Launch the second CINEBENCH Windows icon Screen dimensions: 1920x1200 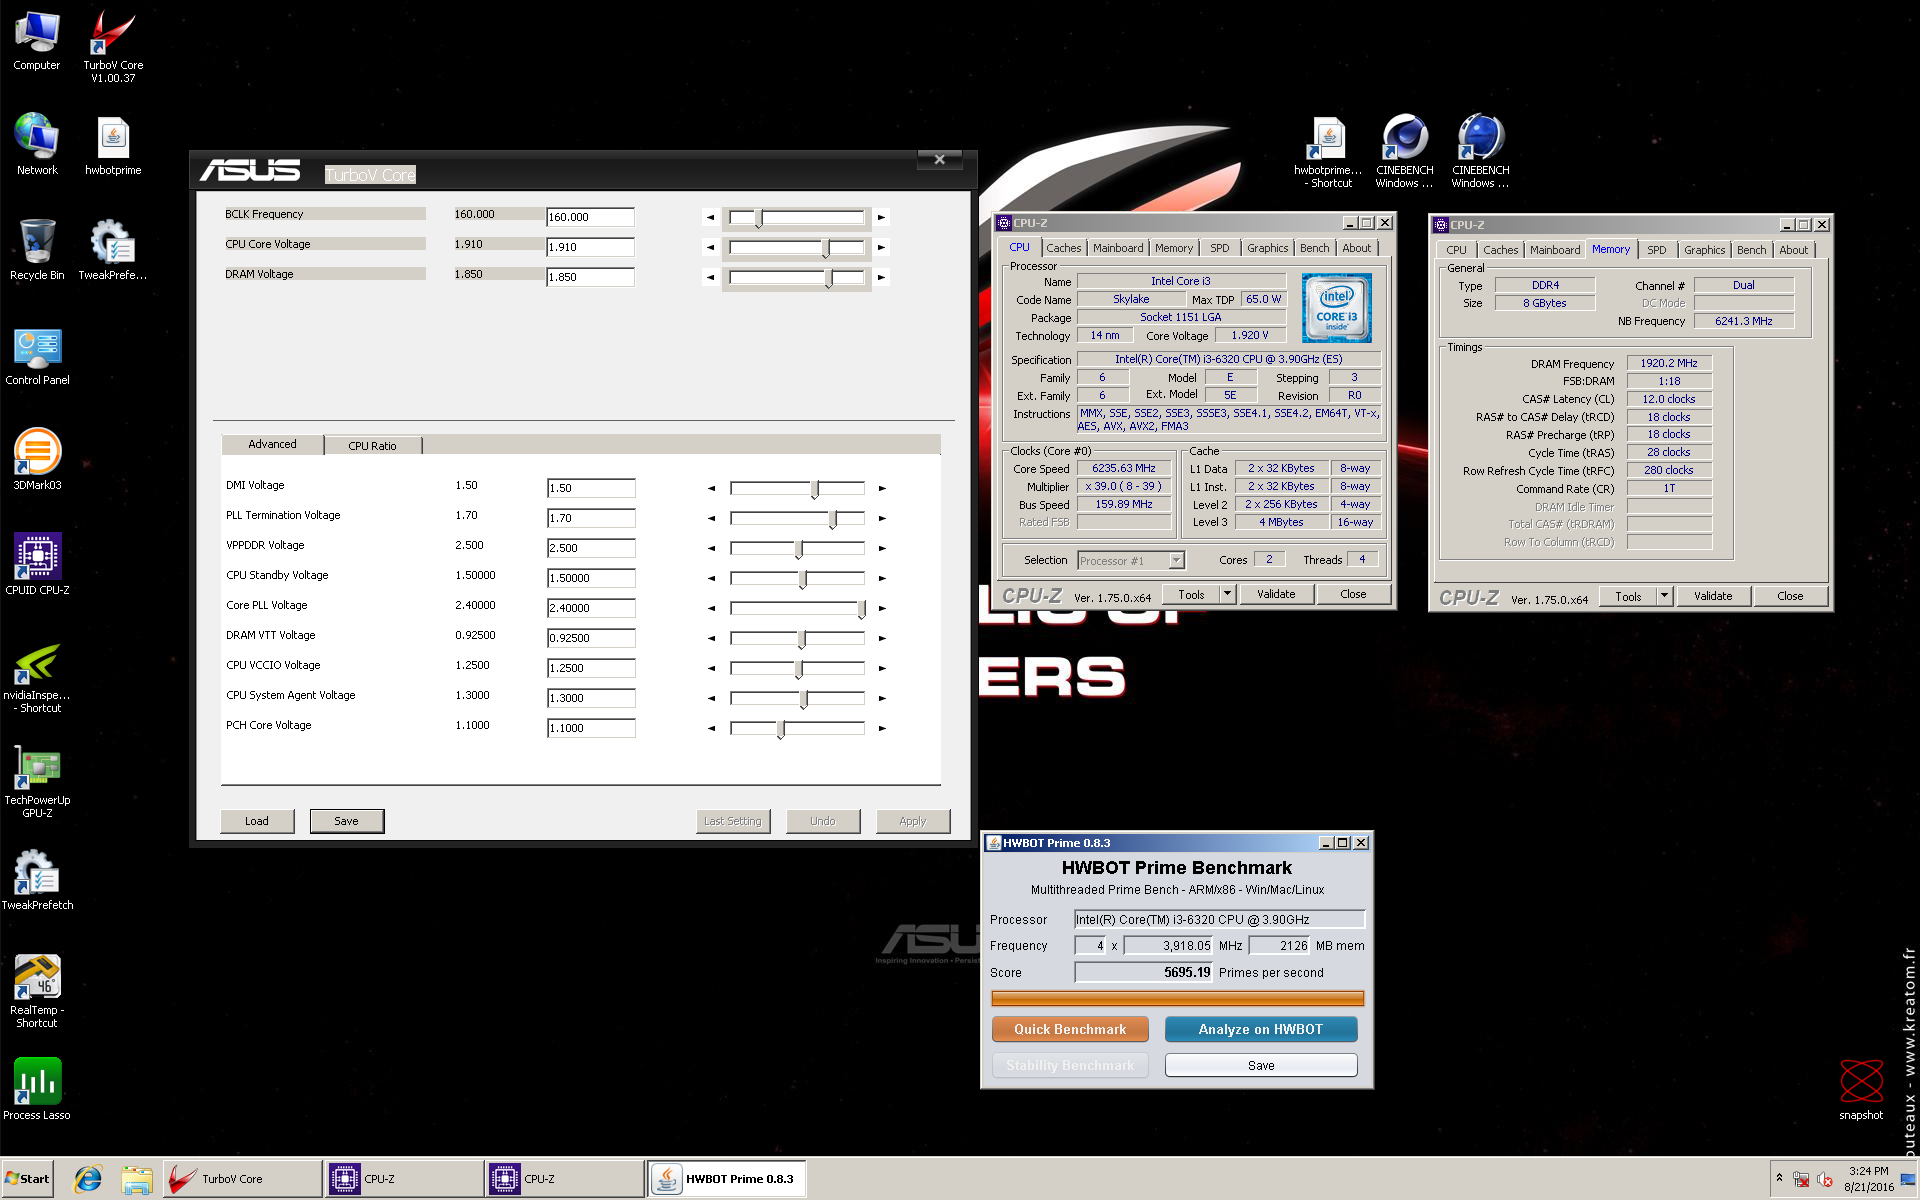[x=1480, y=152]
